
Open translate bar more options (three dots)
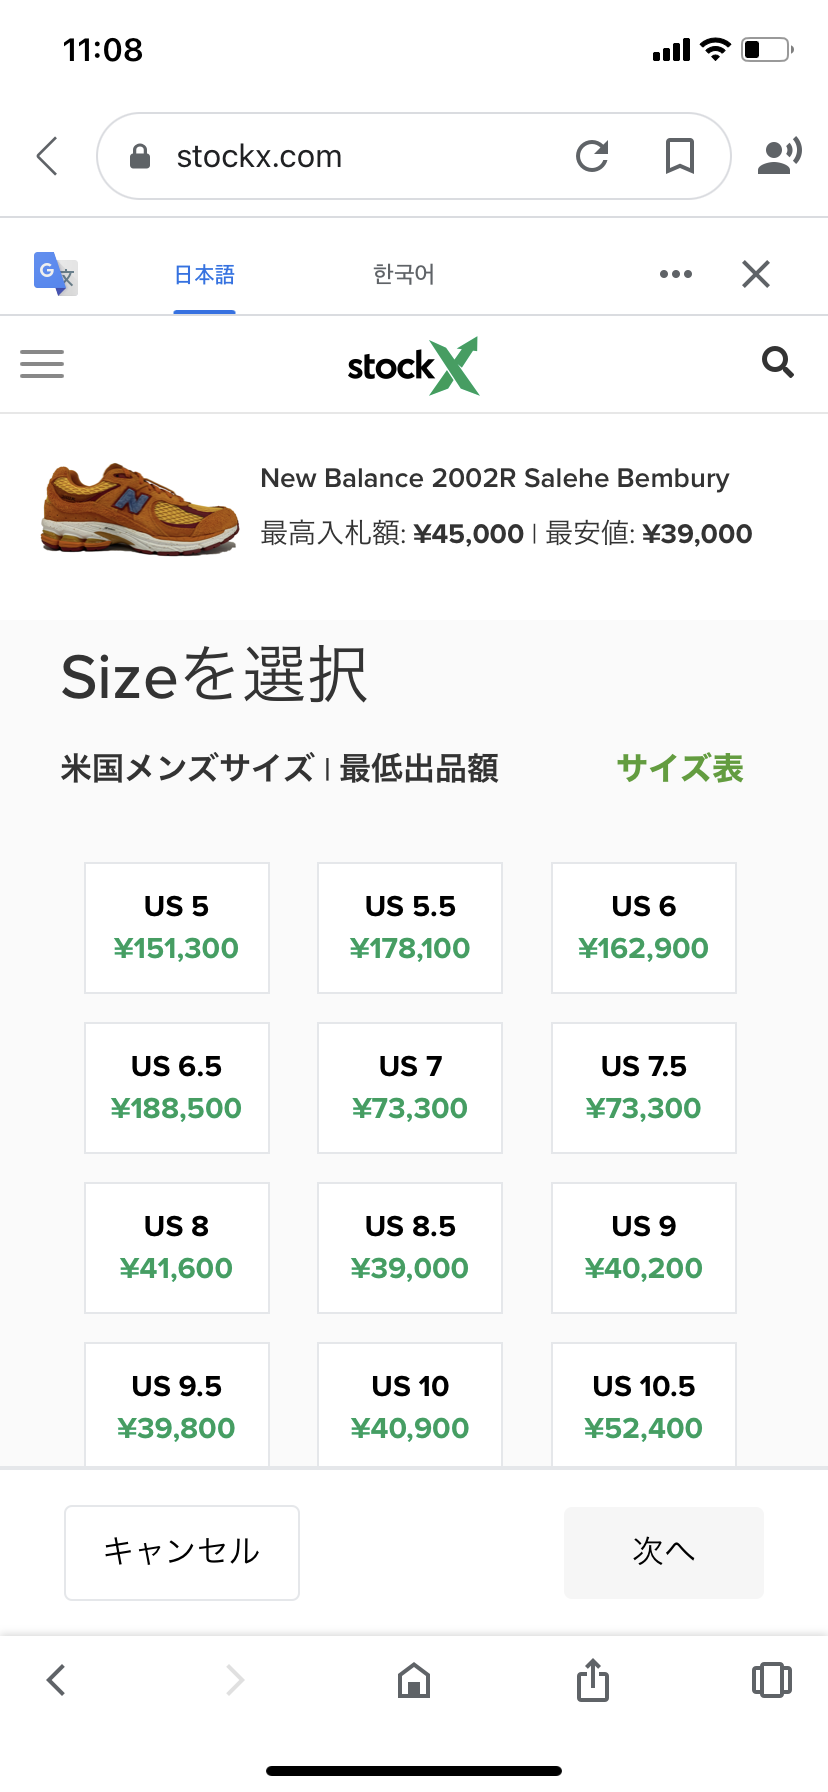(x=676, y=274)
